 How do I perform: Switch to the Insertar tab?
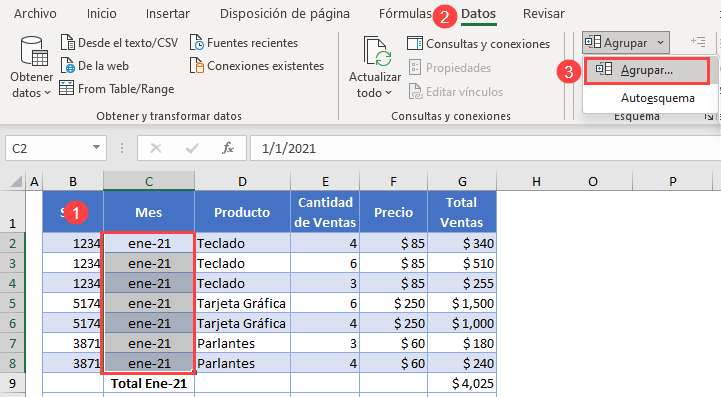coord(168,14)
